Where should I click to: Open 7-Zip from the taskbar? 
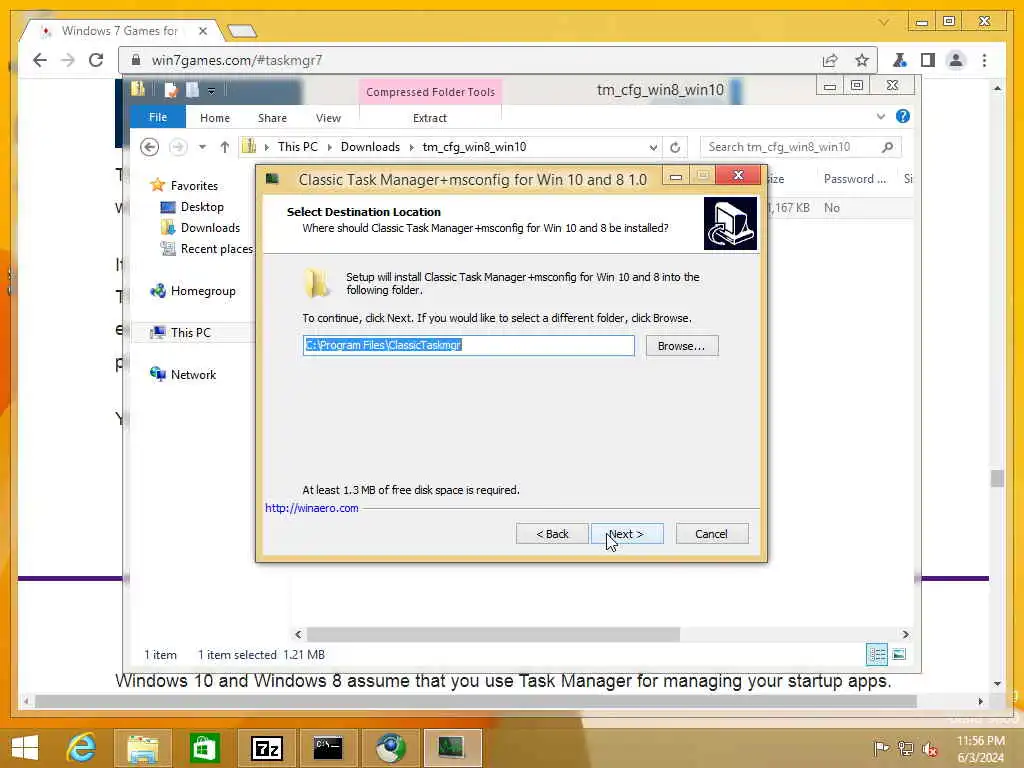pos(266,748)
